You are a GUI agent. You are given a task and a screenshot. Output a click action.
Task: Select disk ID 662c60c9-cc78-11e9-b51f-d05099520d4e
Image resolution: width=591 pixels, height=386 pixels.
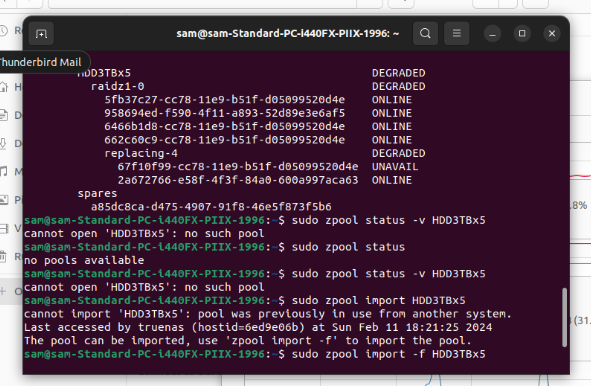(225, 140)
